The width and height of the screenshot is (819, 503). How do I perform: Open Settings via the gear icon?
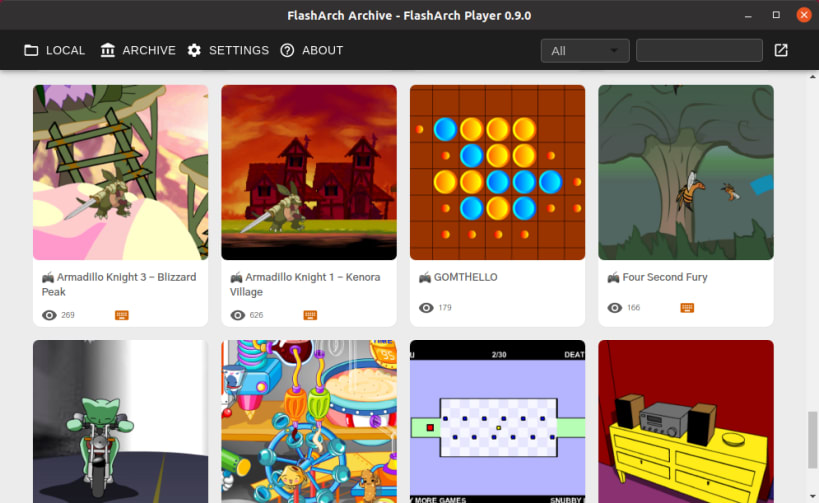pos(194,50)
